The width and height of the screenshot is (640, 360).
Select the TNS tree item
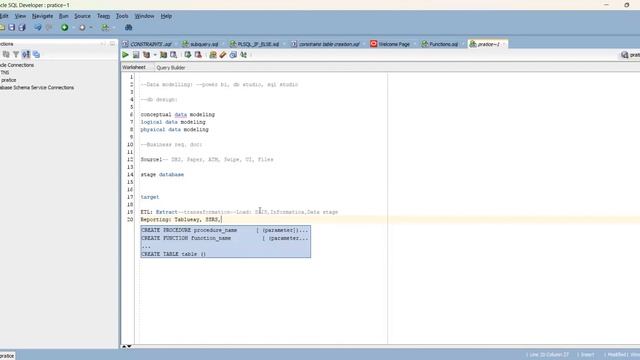point(5,73)
